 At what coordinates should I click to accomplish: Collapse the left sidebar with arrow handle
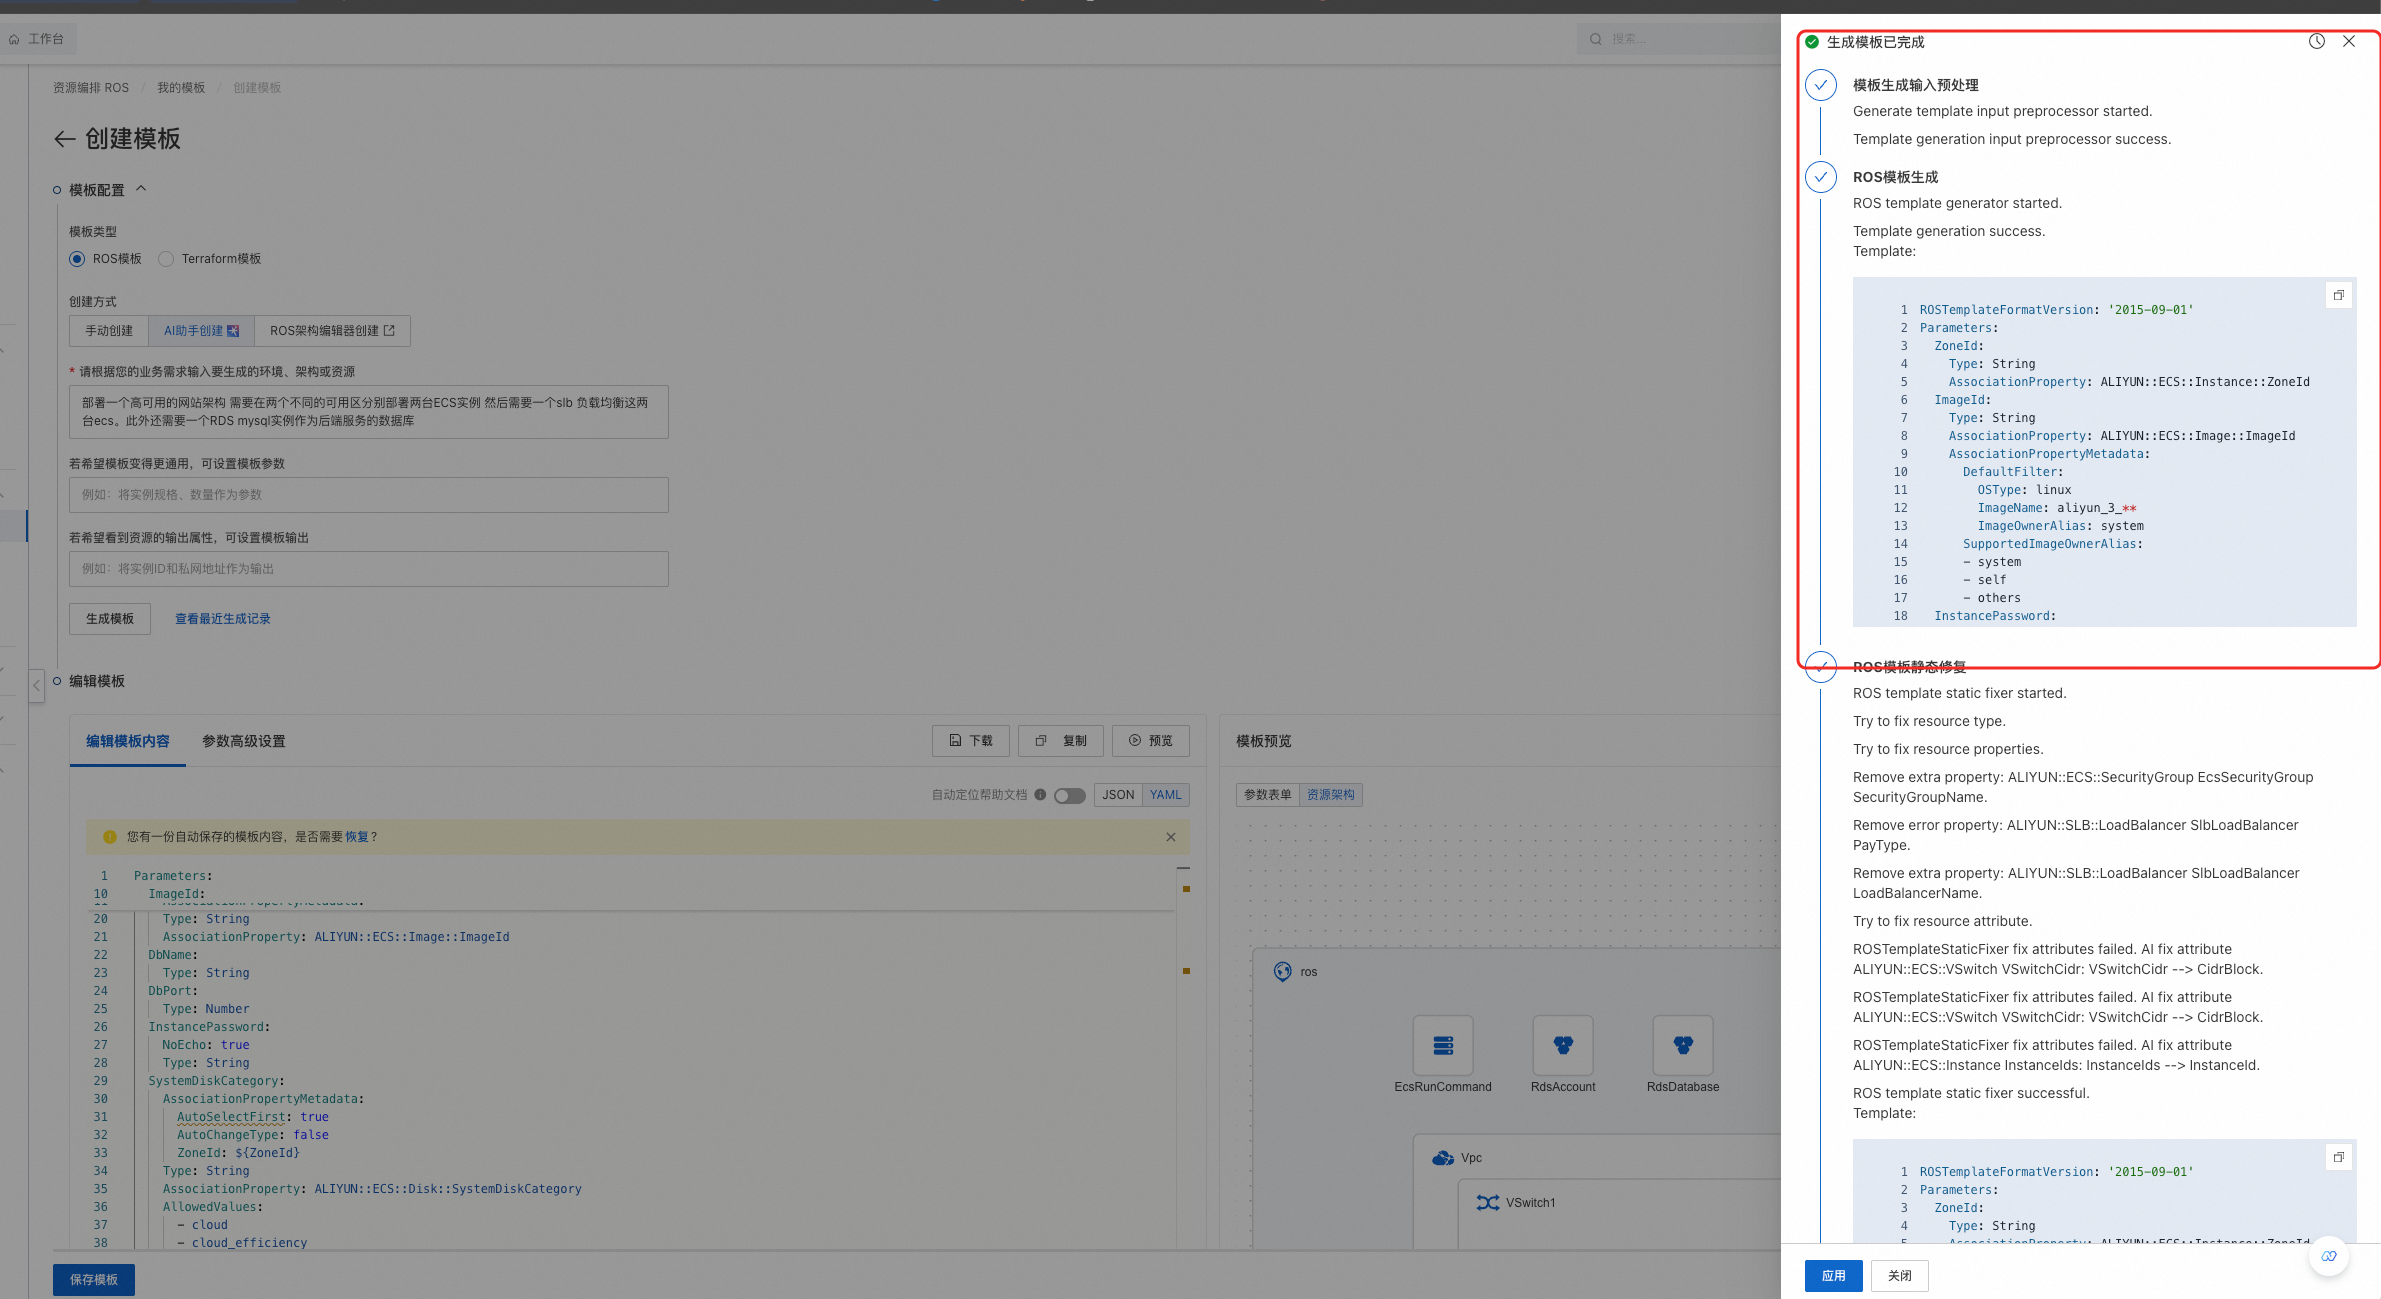tap(36, 685)
